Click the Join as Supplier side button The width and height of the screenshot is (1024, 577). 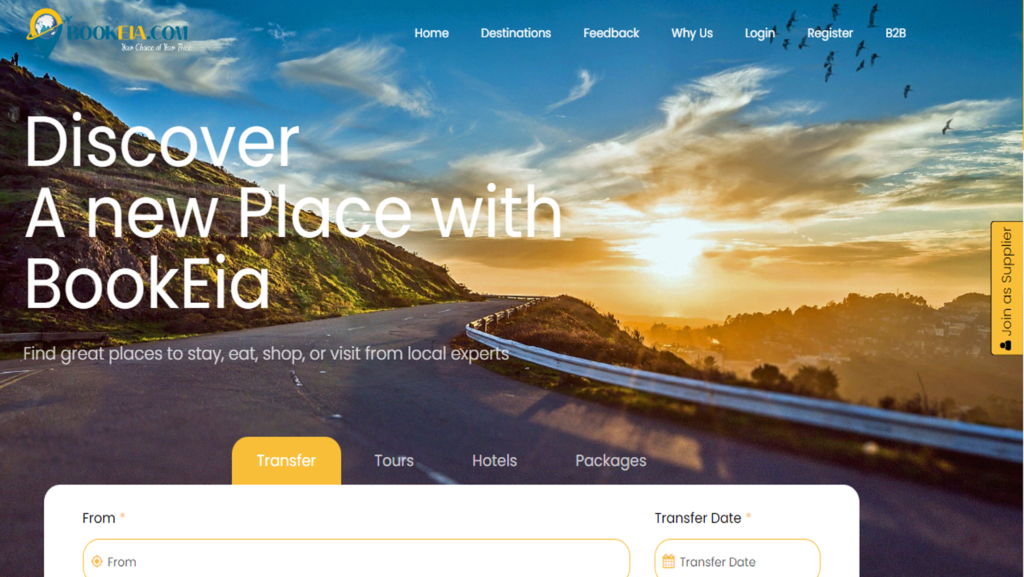(x=1006, y=288)
